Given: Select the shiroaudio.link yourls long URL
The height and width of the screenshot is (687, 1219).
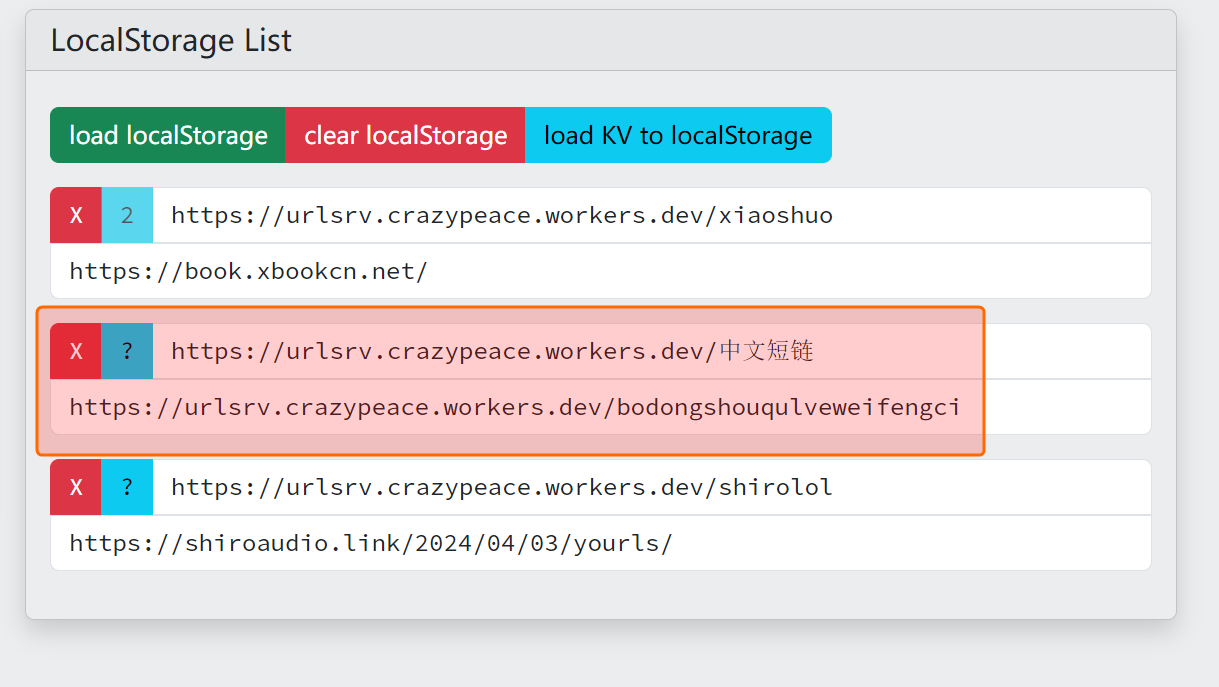Looking at the screenshot, I should click(370, 543).
